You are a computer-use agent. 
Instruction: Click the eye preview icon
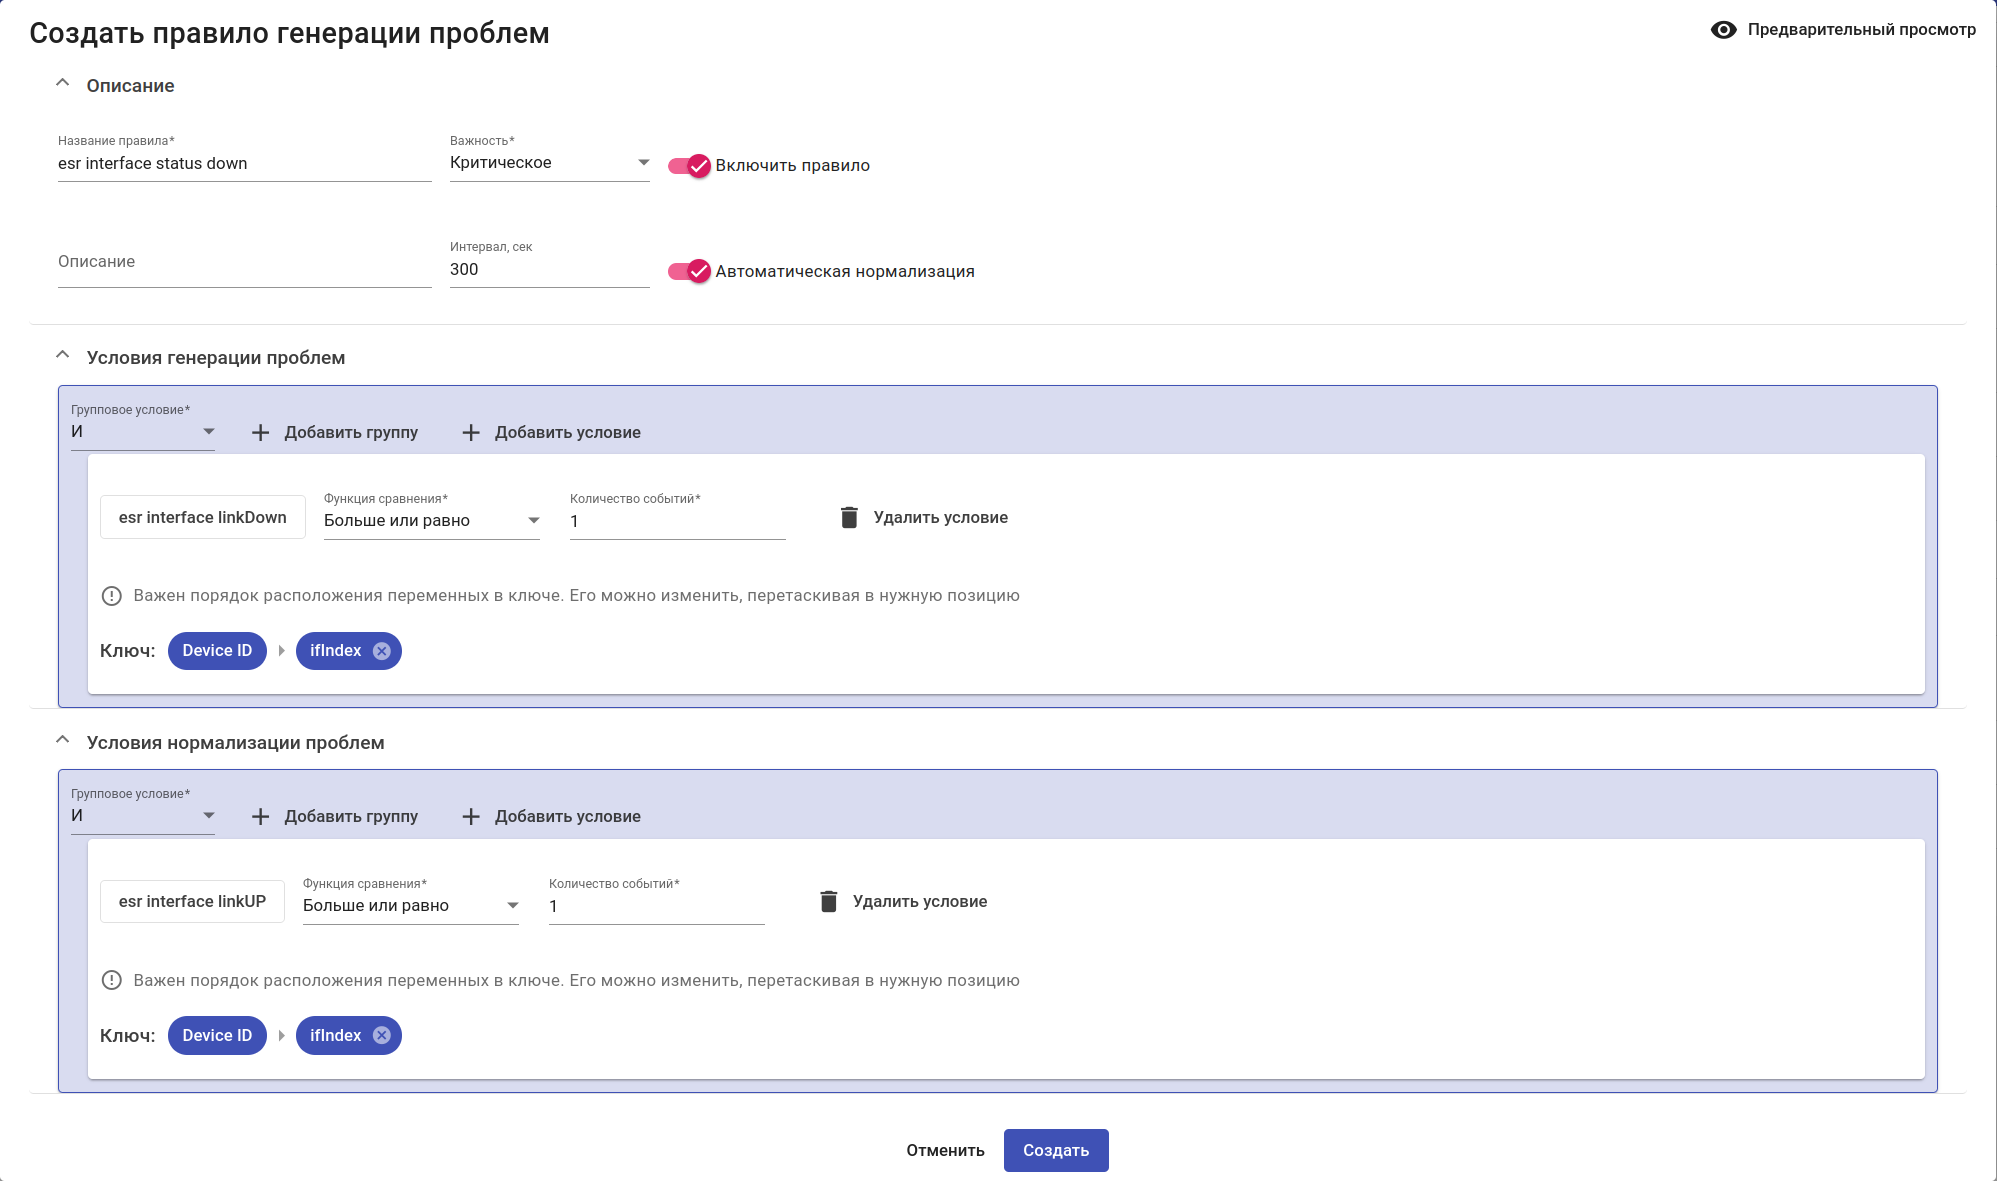(x=1723, y=30)
